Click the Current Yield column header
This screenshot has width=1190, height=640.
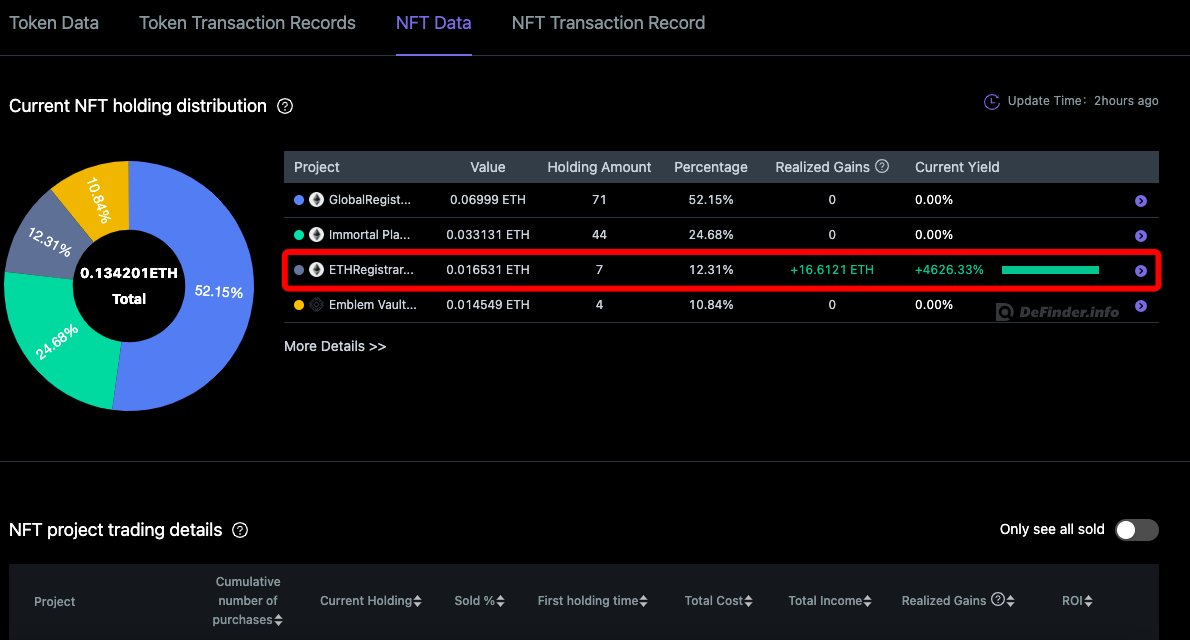957,167
